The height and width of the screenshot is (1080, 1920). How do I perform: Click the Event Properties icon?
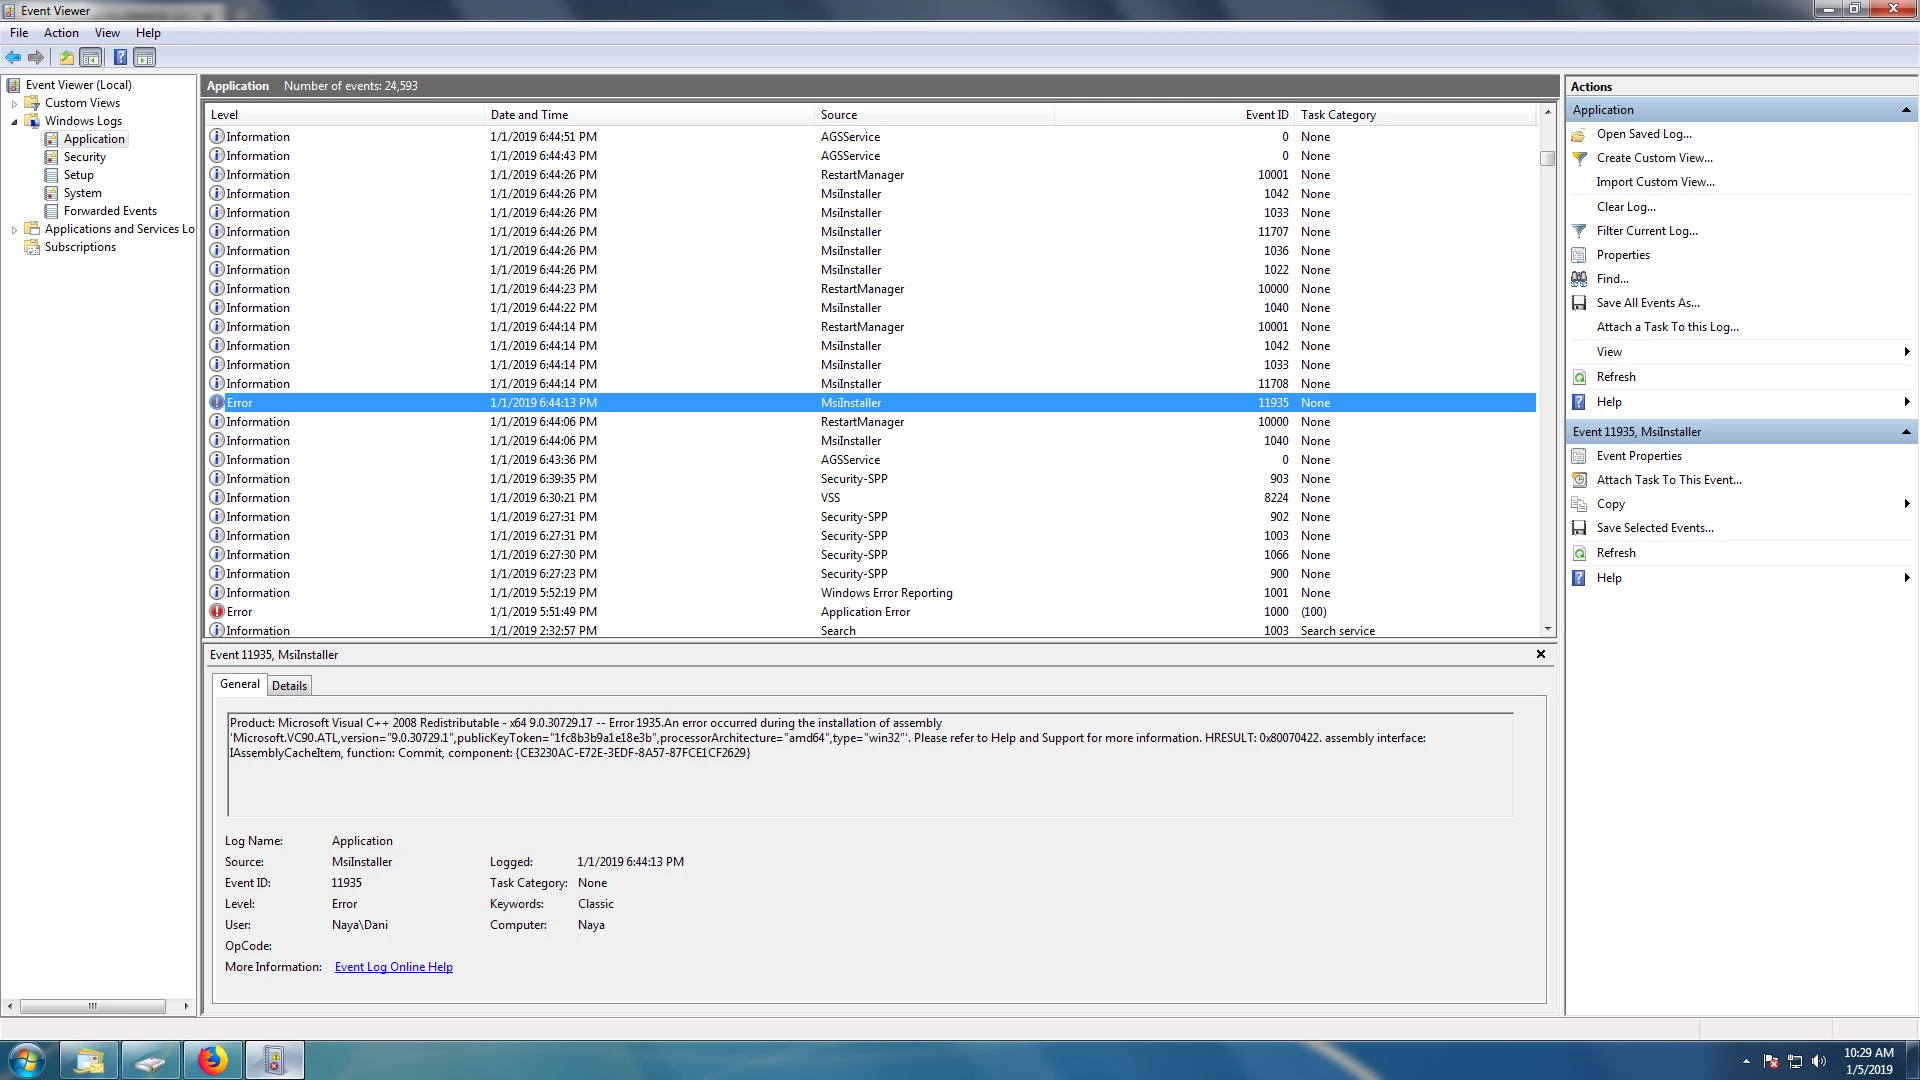pos(1579,456)
